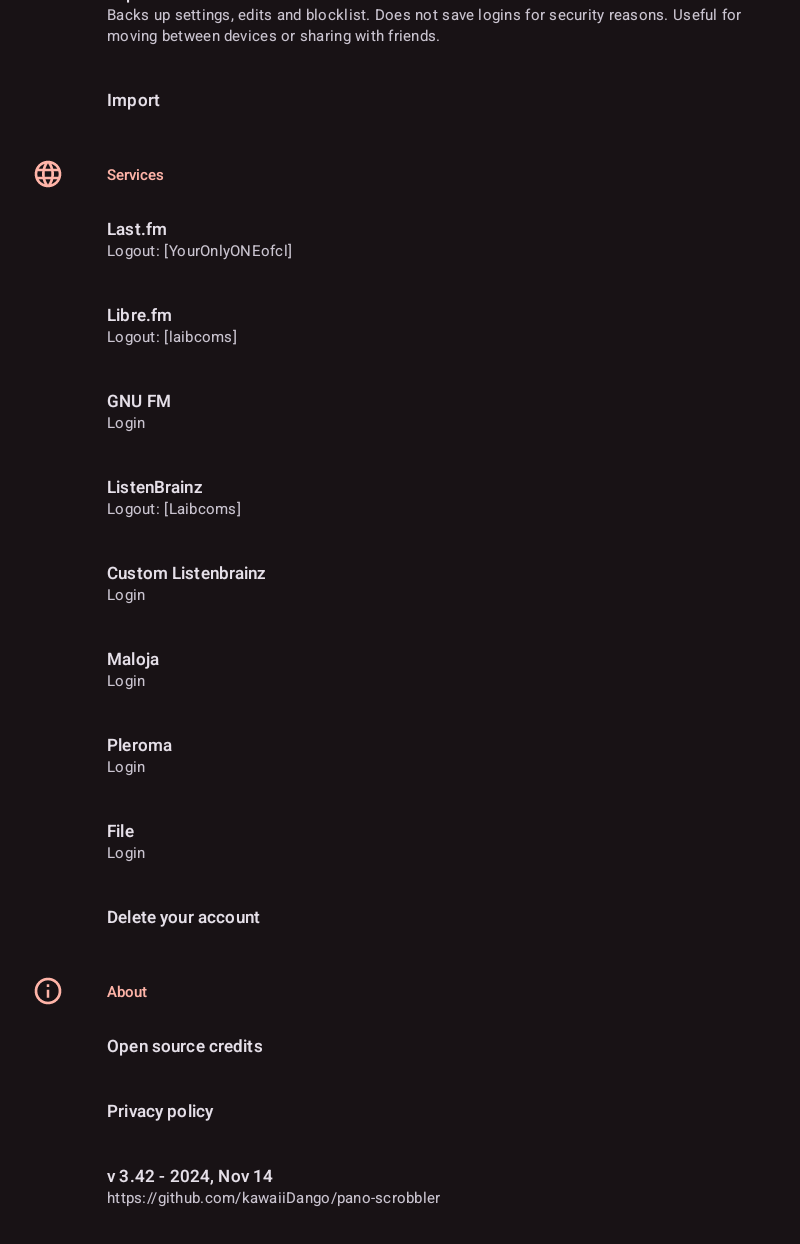Click the backup description text about settings and blocklist
800x1244 pixels.
pos(423,26)
